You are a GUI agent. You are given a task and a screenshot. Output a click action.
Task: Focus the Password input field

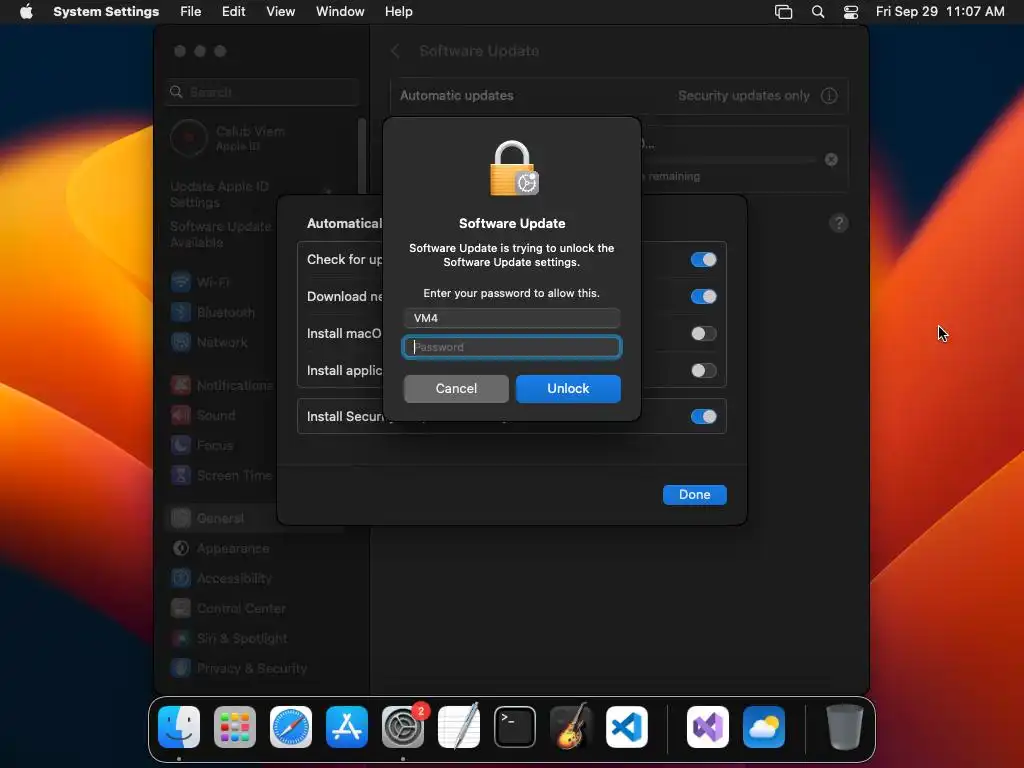512,347
